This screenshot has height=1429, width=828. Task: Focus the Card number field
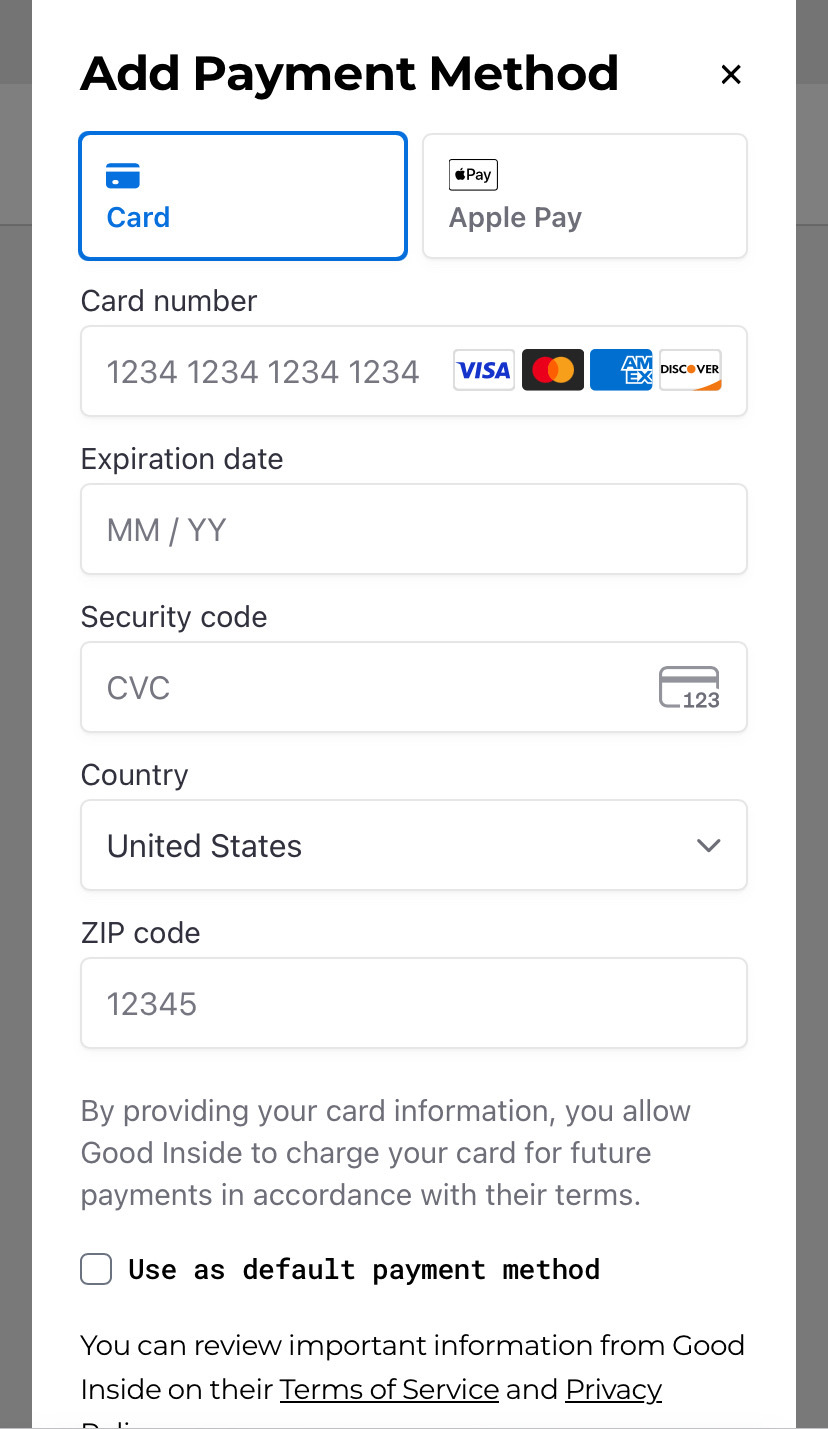click(x=414, y=371)
